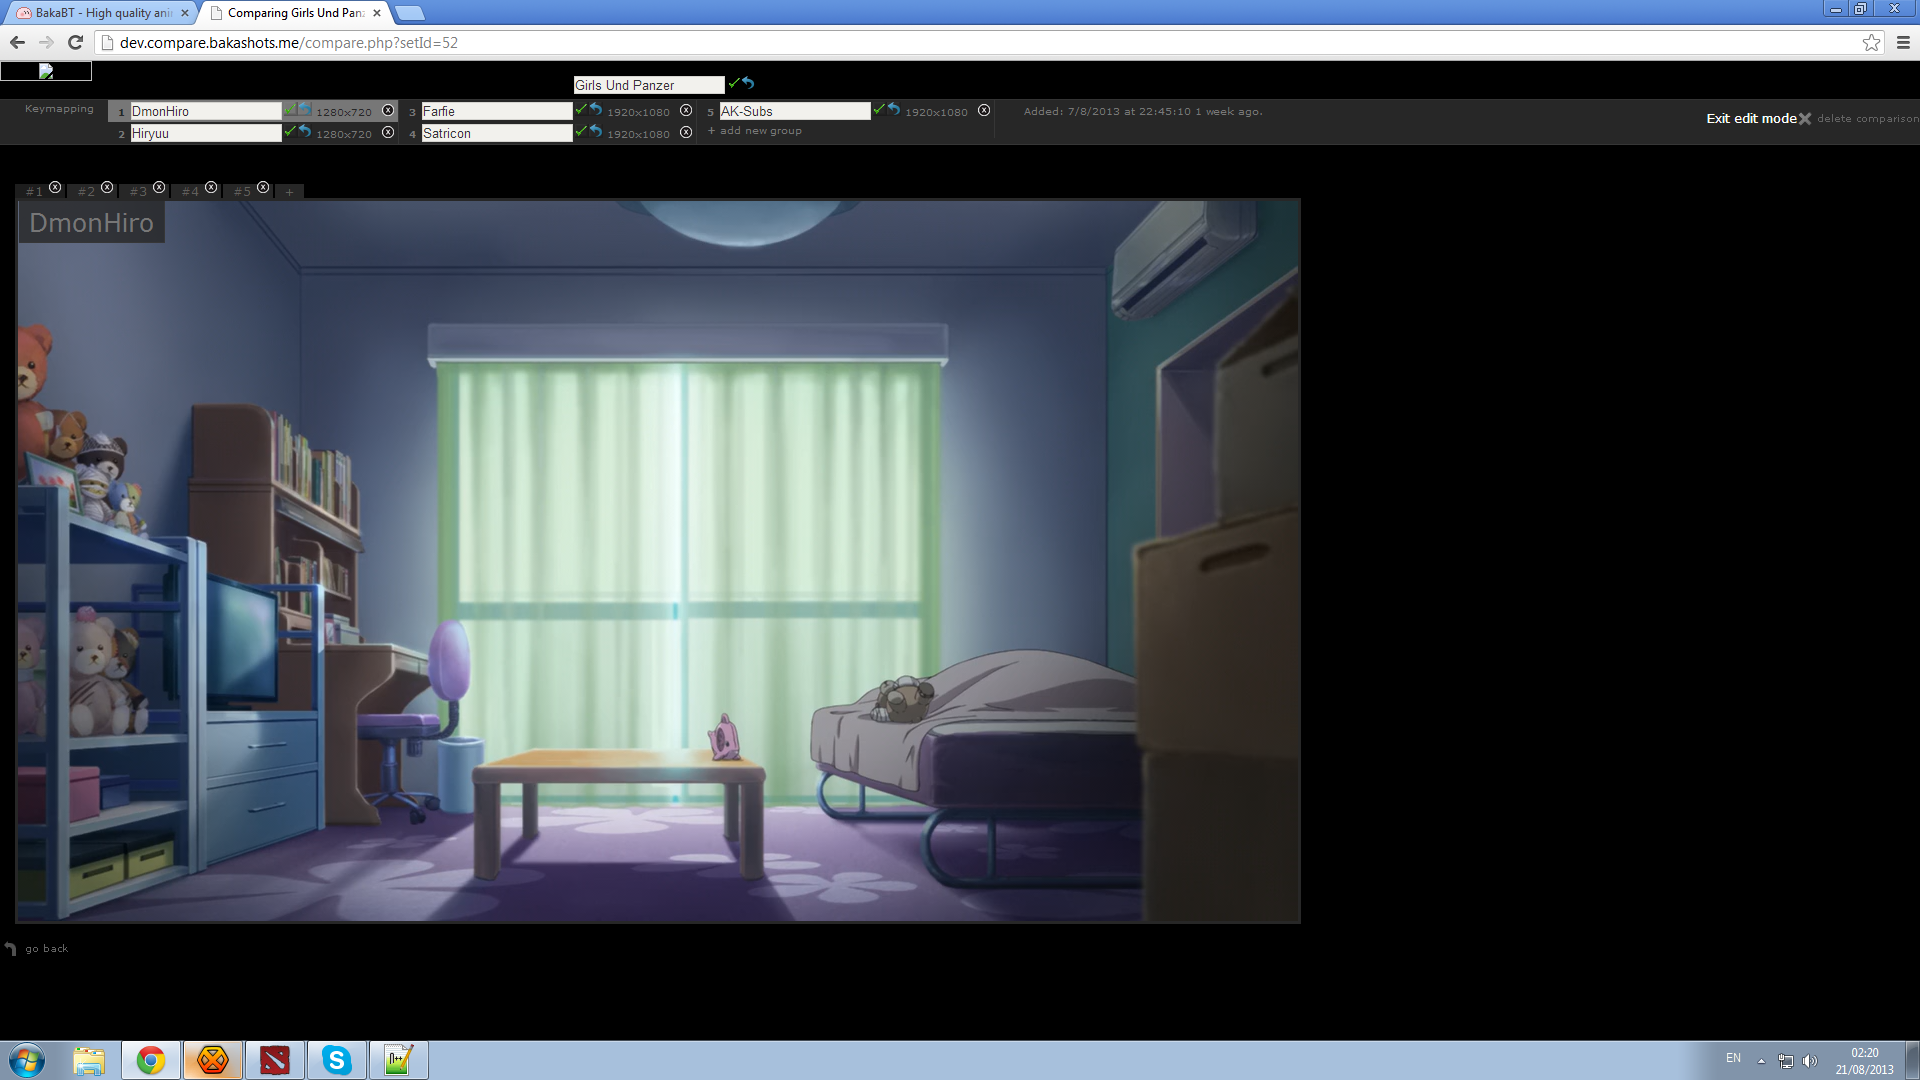Switch the EN input language indicator
The width and height of the screenshot is (1920, 1080).
pyautogui.click(x=1733, y=1058)
